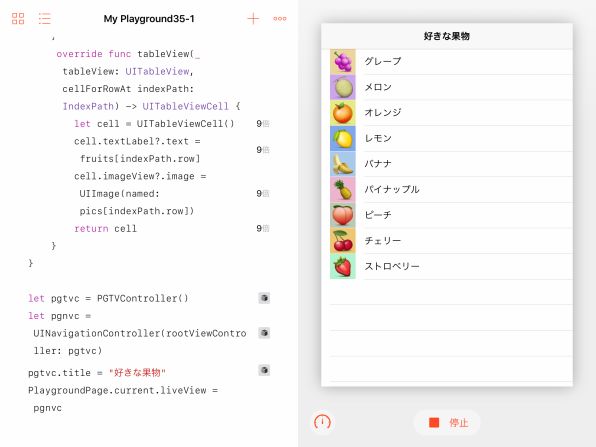Open result viewer beside UINavigationController line
596x447 pixels.
pos(264,333)
